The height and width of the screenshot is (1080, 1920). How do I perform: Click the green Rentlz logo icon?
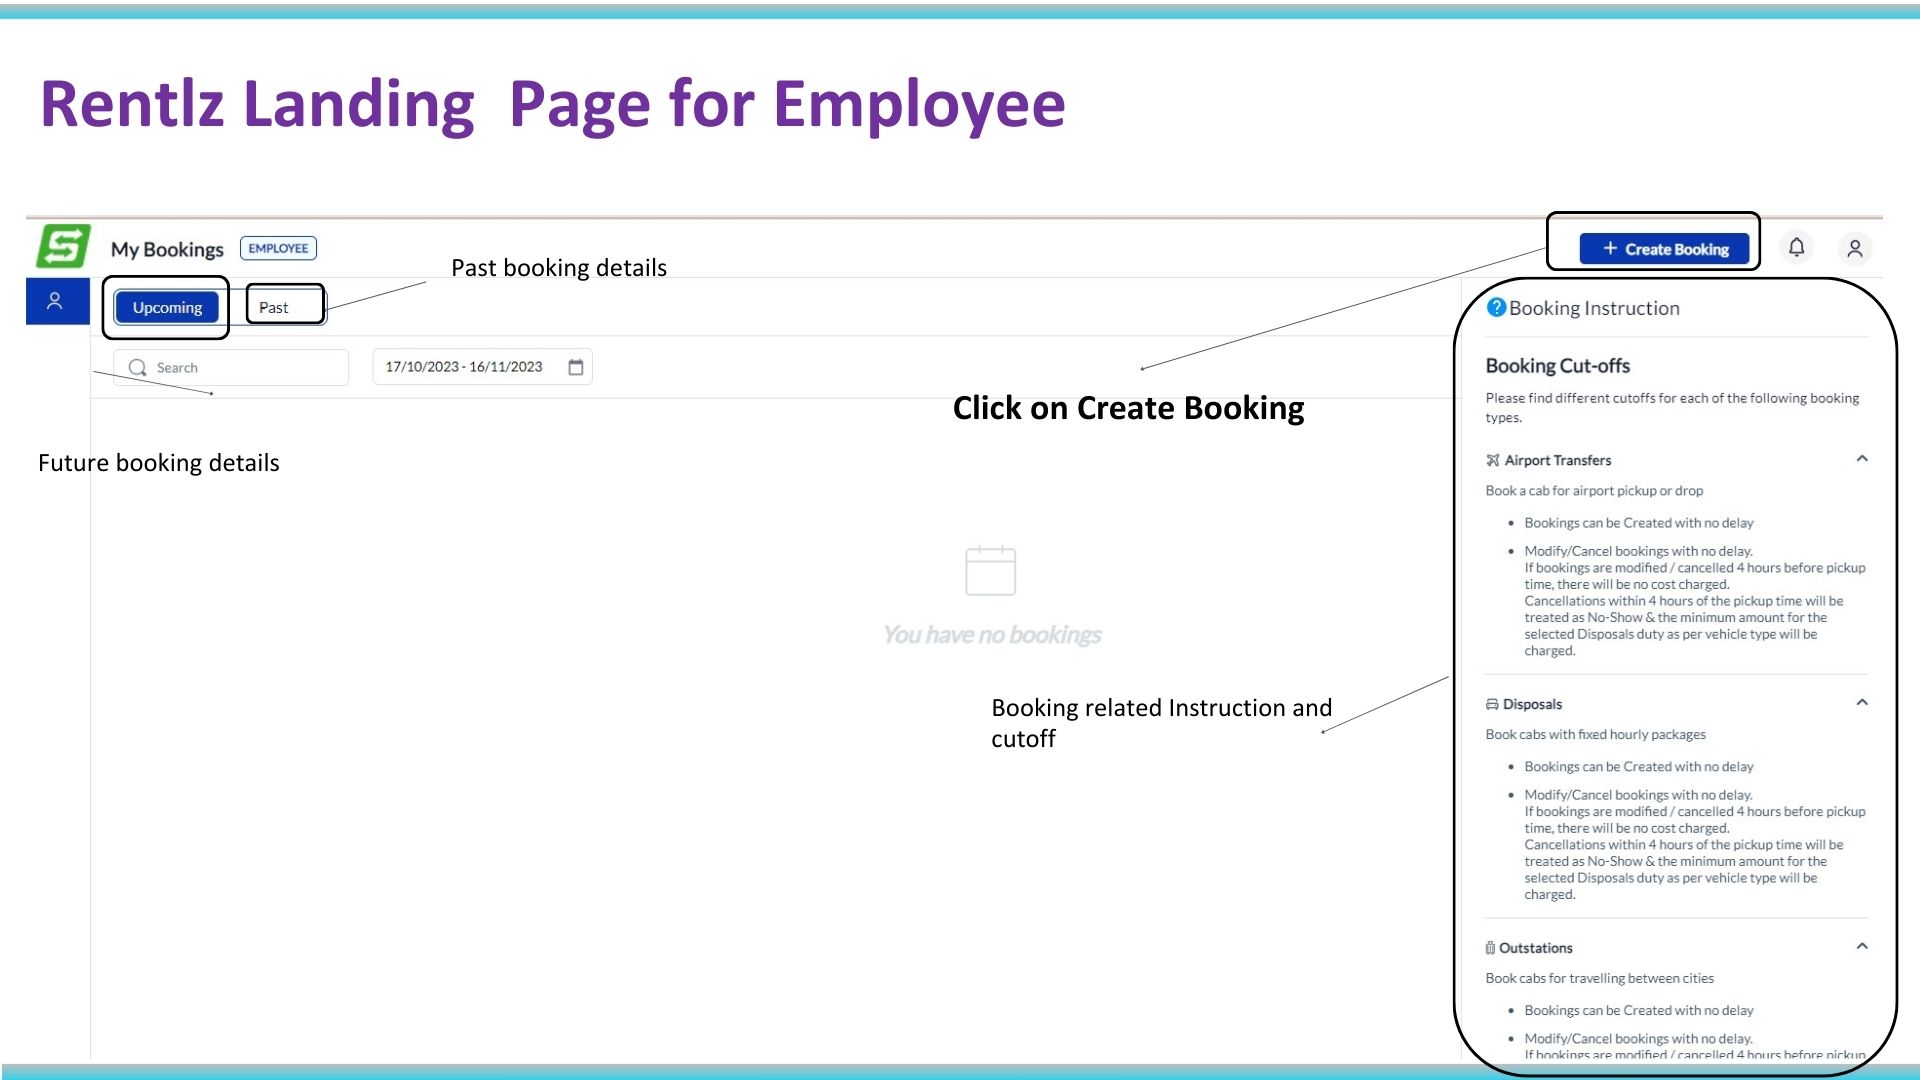(x=63, y=247)
